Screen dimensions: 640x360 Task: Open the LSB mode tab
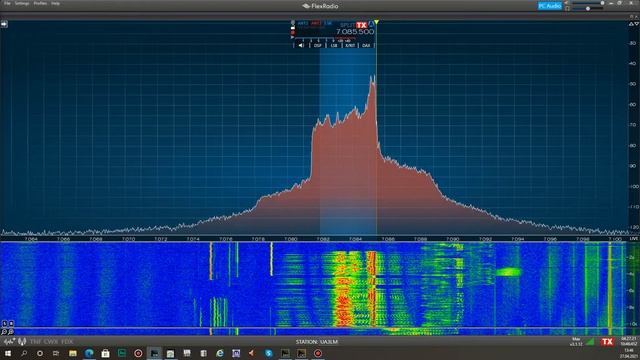334,45
